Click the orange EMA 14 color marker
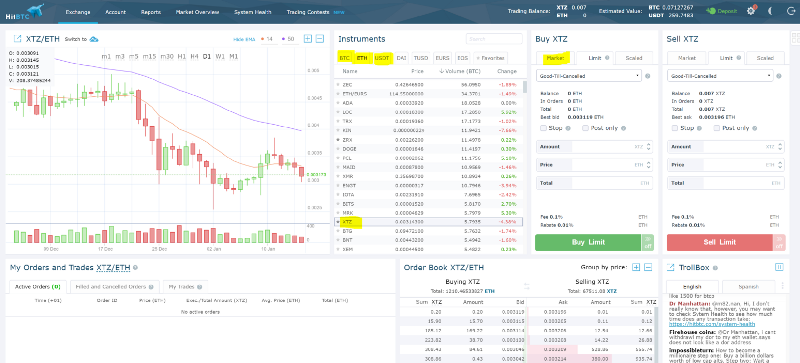800x363 pixels. (262, 39)
